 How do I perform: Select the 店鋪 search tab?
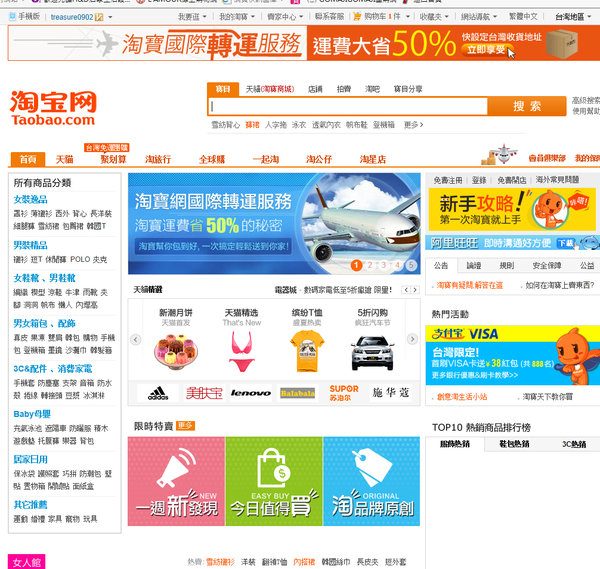pos(315,89)
